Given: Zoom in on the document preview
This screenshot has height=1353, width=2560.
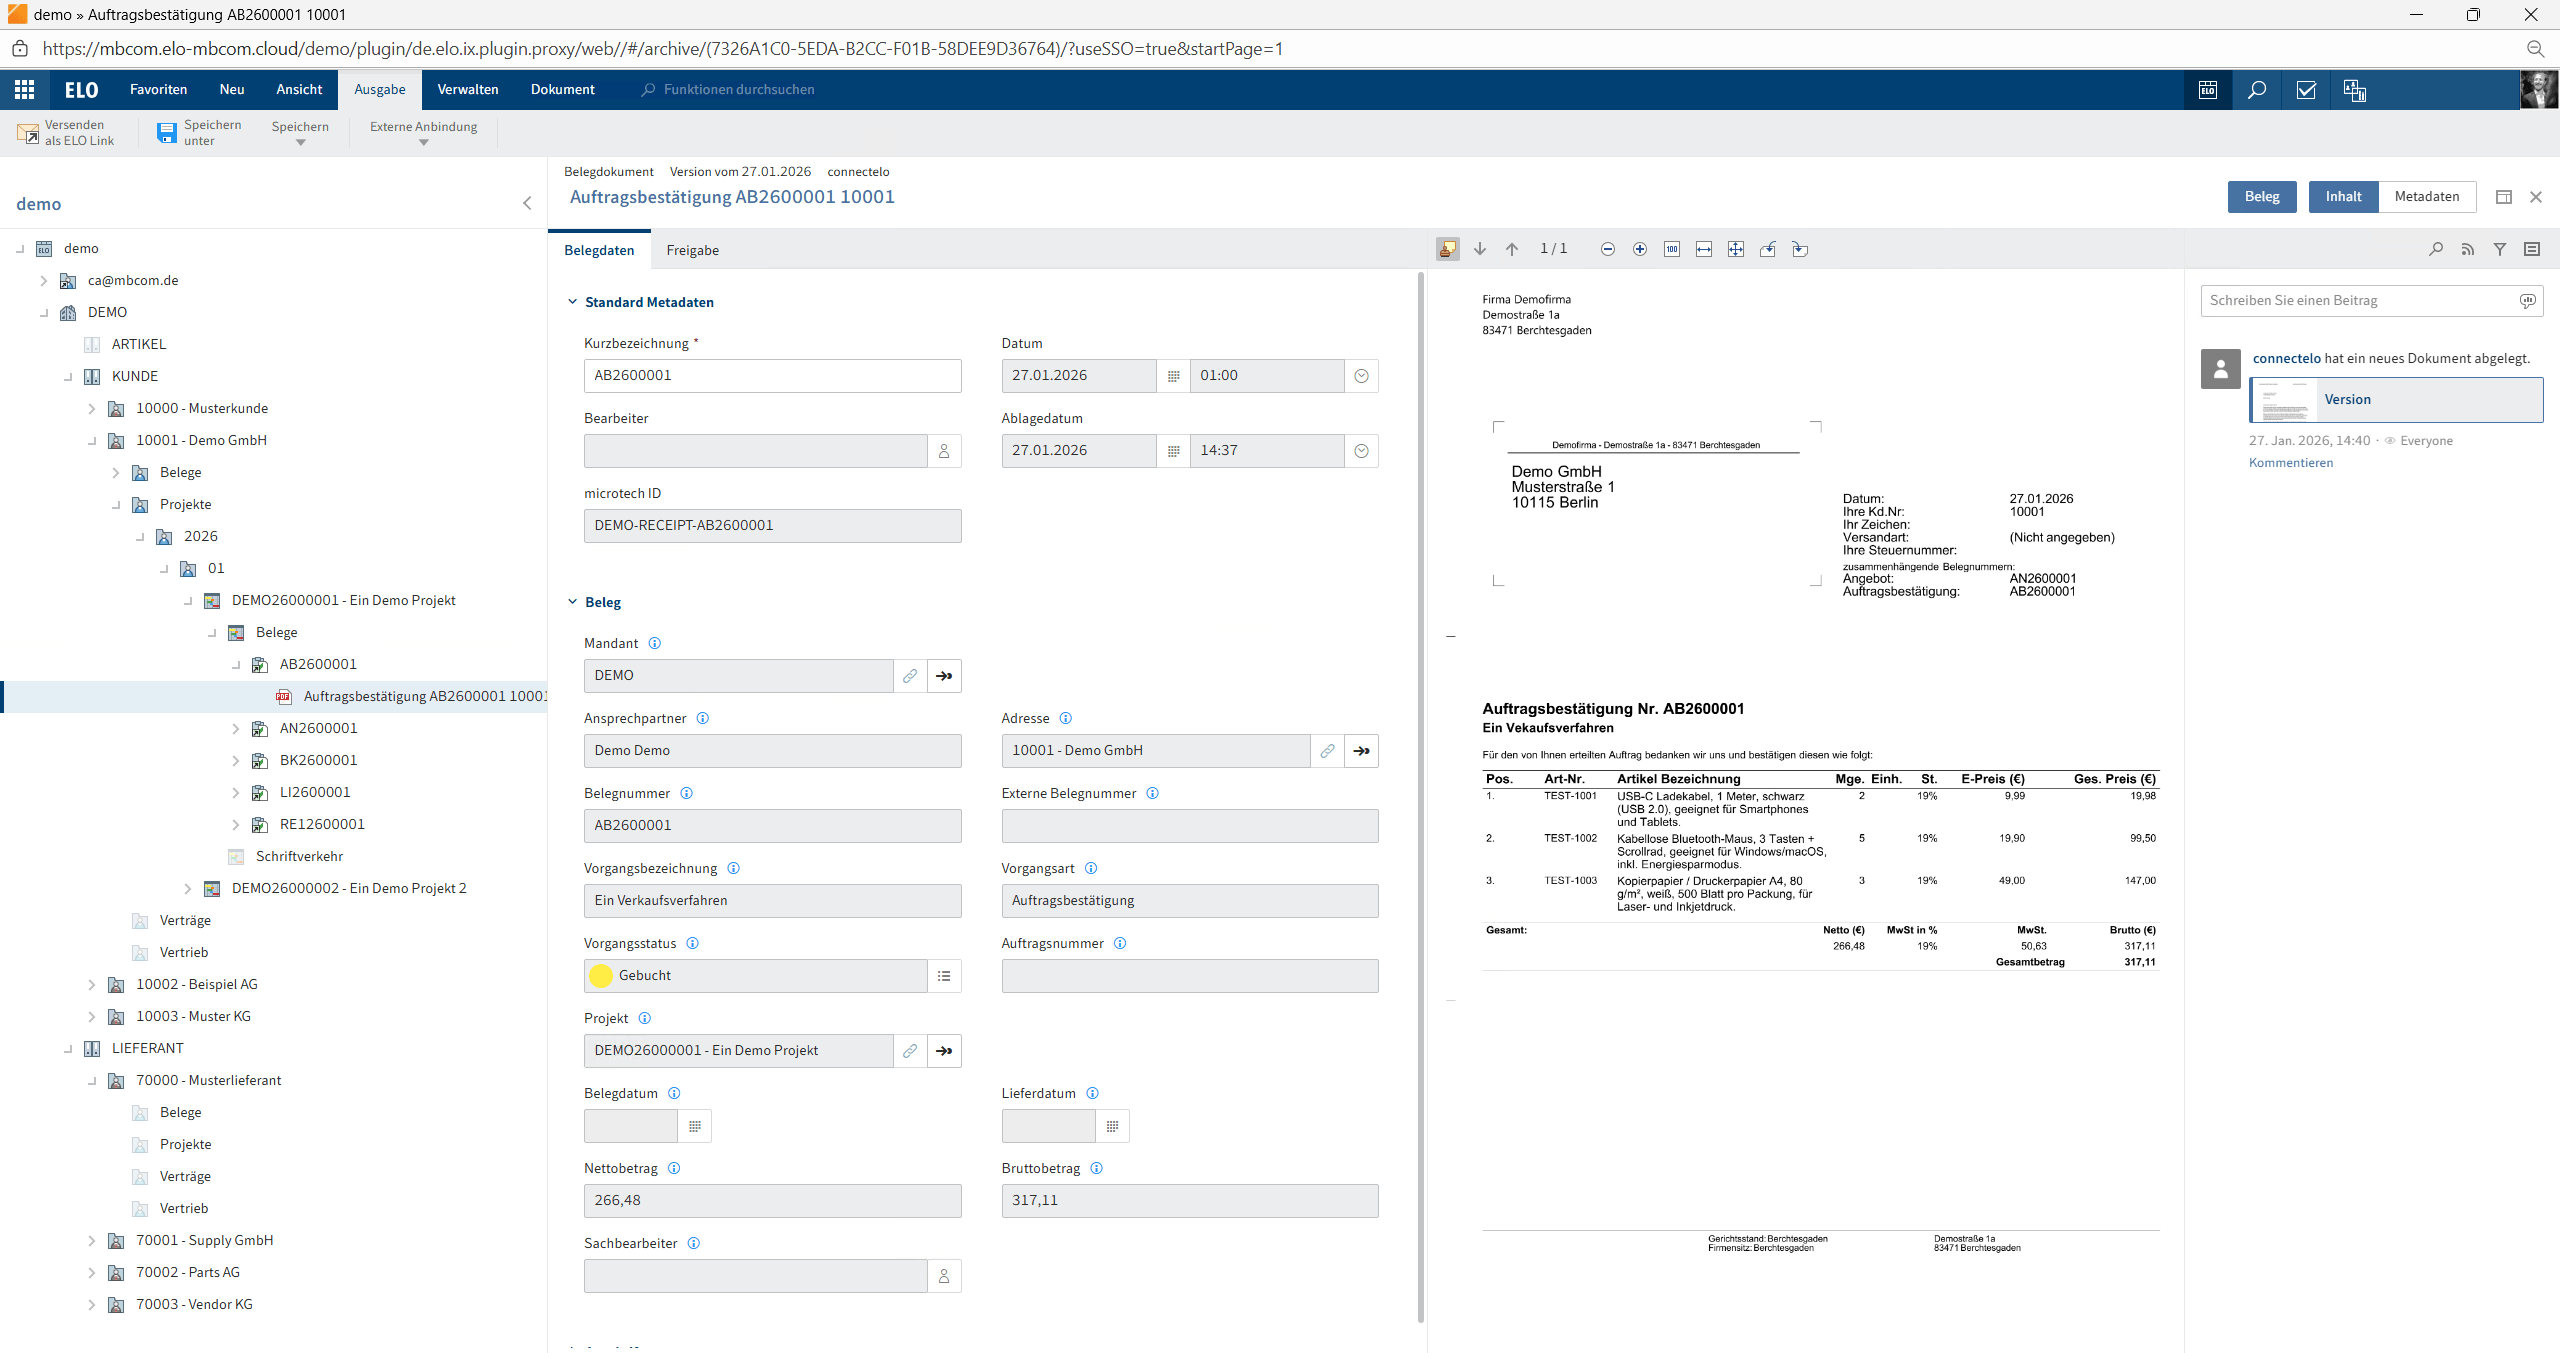Looking at the screenshot, I should (1640, 249).
